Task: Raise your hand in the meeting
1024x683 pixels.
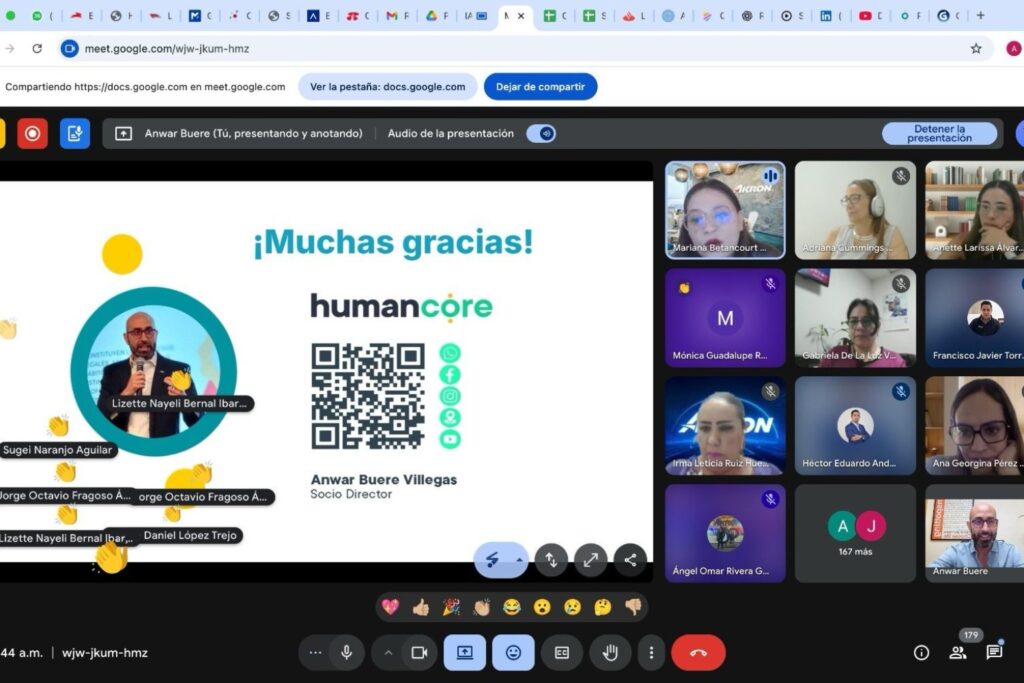Action: pyautogui.click(x=610, y=652)
